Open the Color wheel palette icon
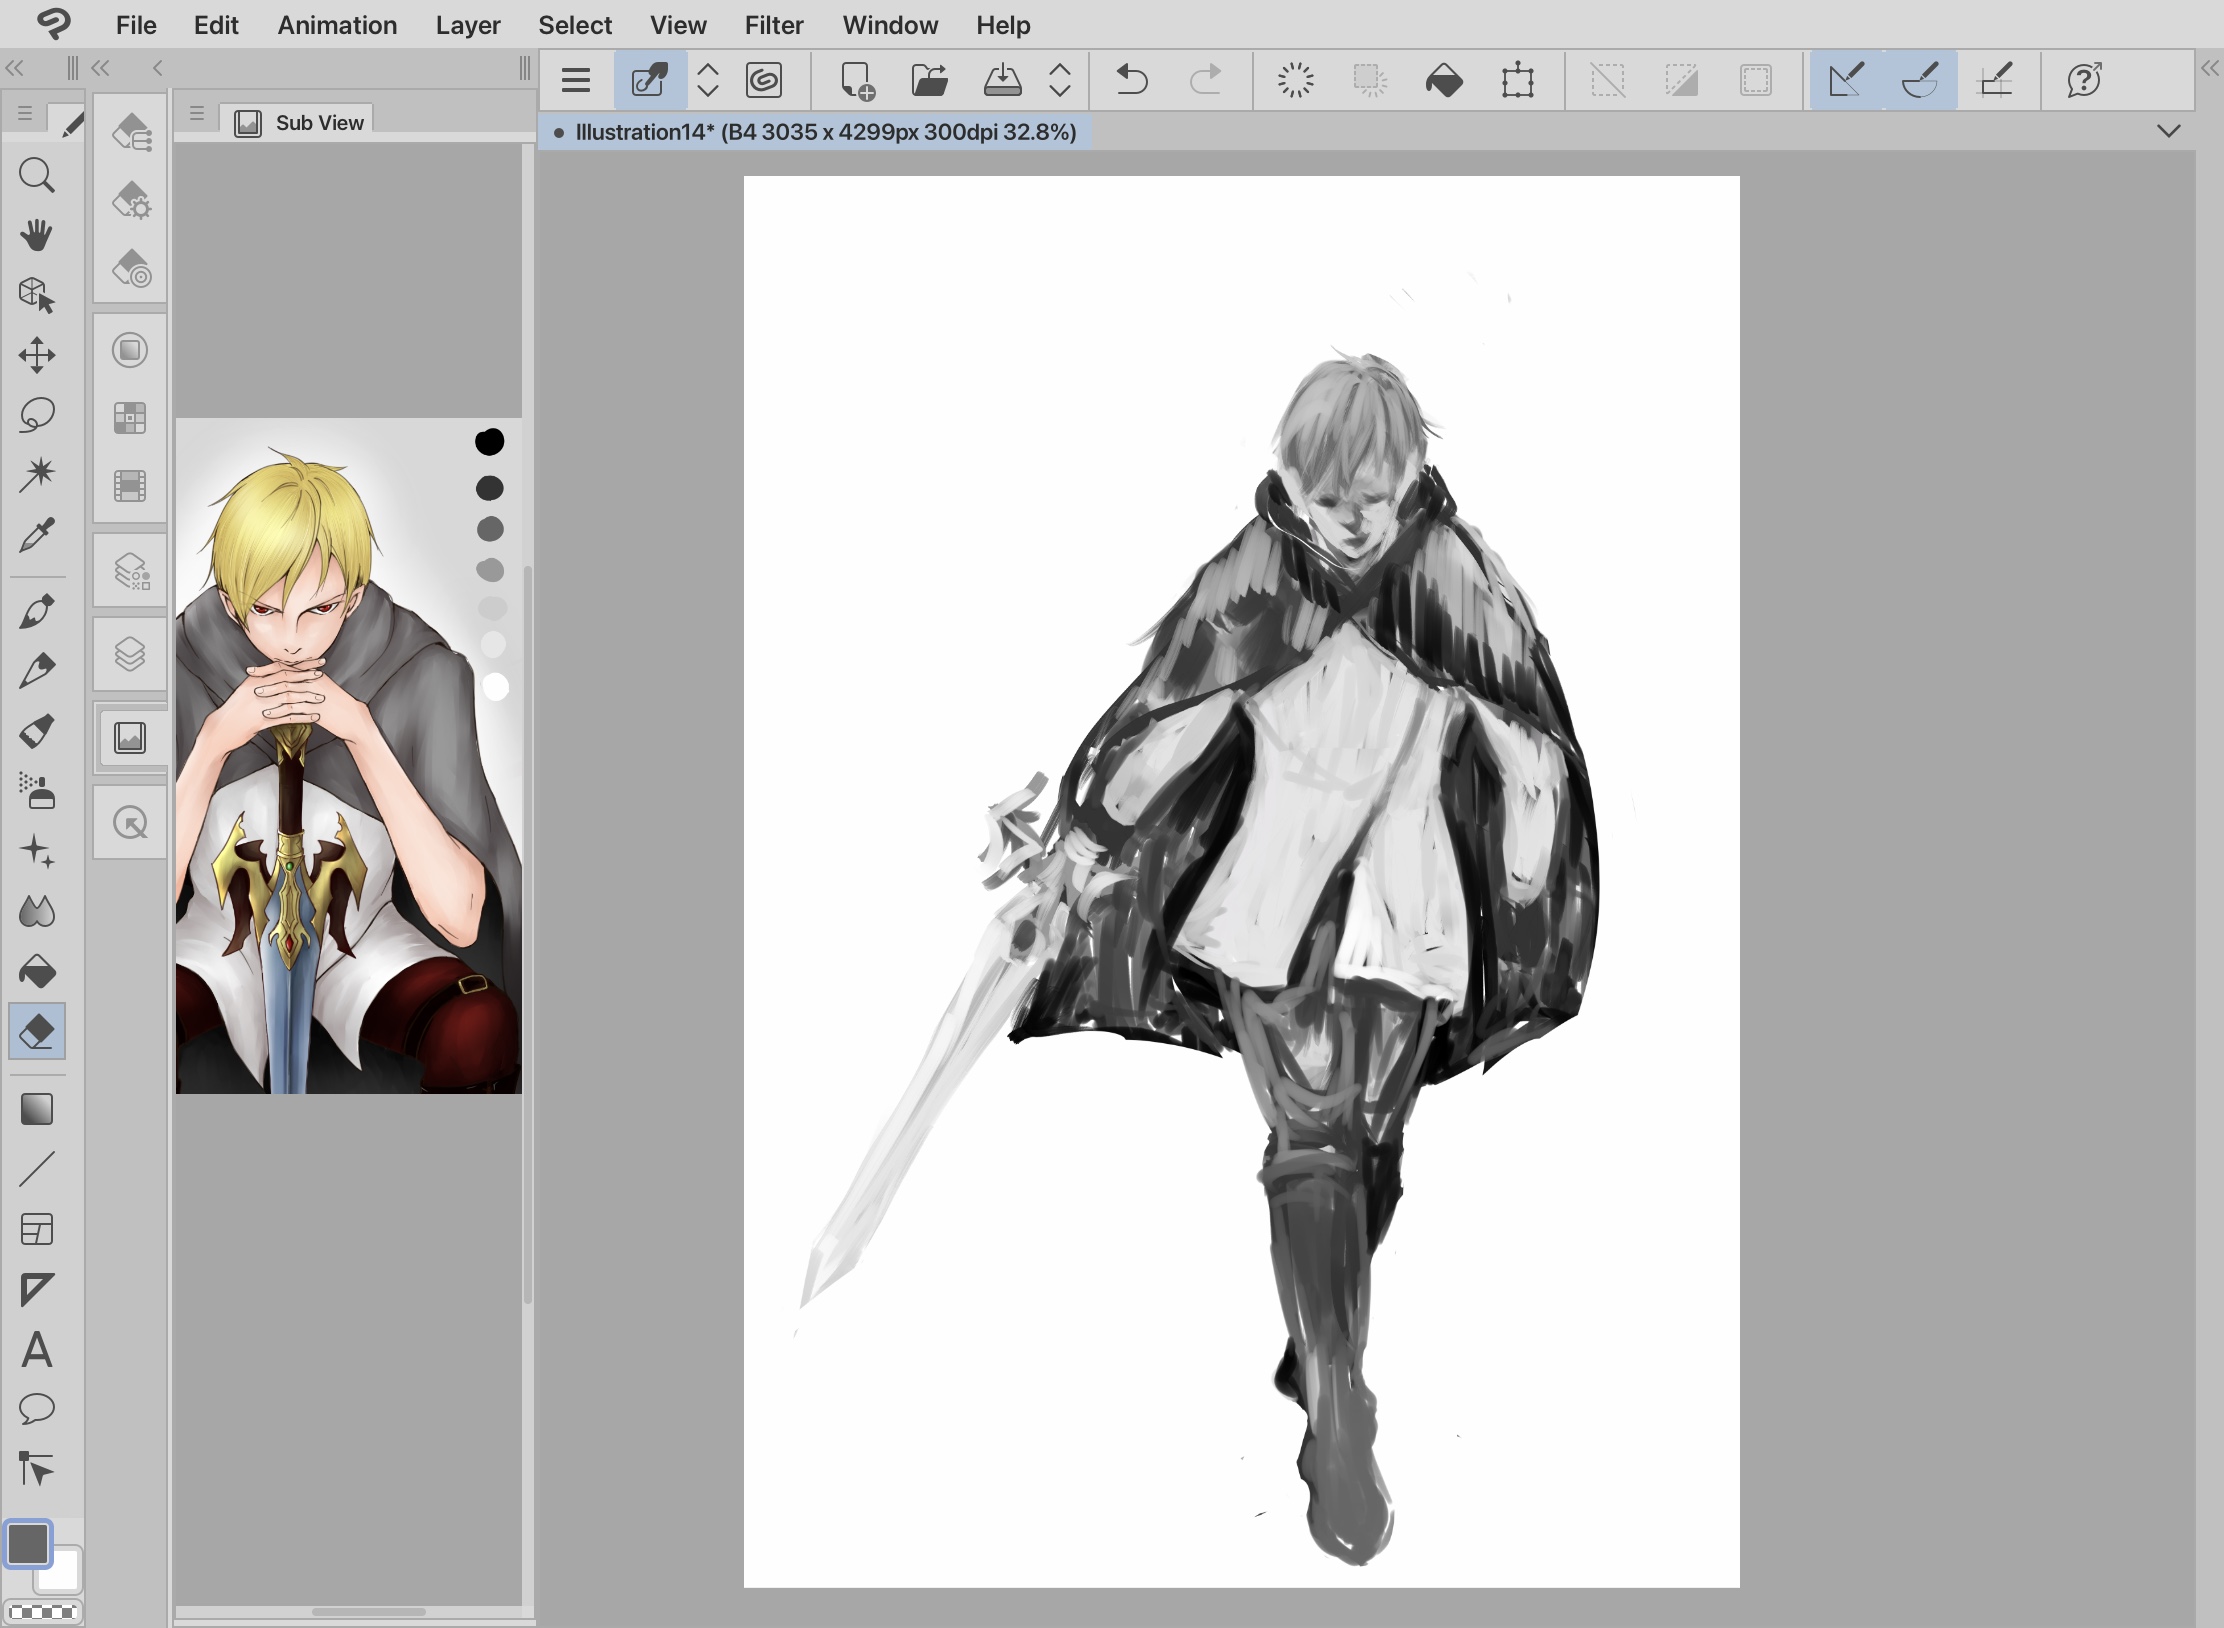The image size is (2224, 1628). coord(131,350)
